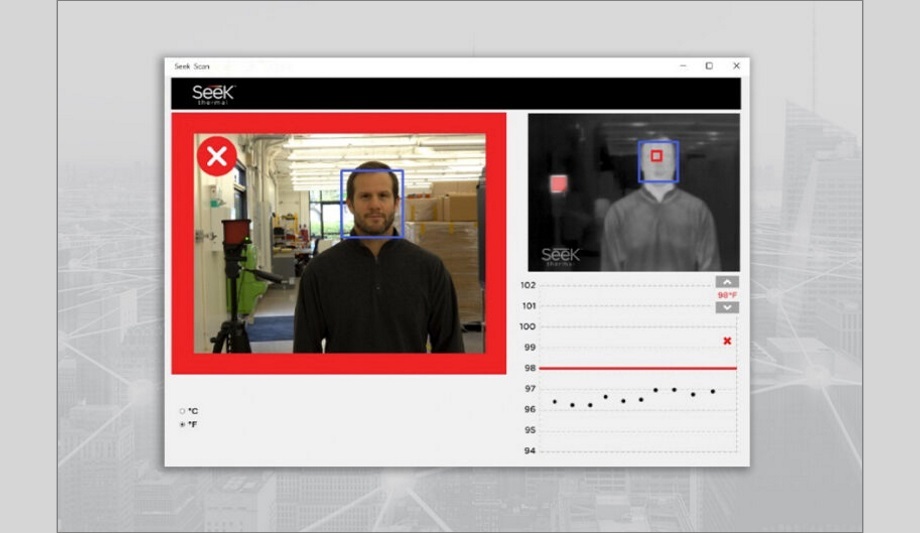The height and width of the screenshot is (533, 920).
Task: Click the red X fail indicator icon
Action: tap(217, 156)
